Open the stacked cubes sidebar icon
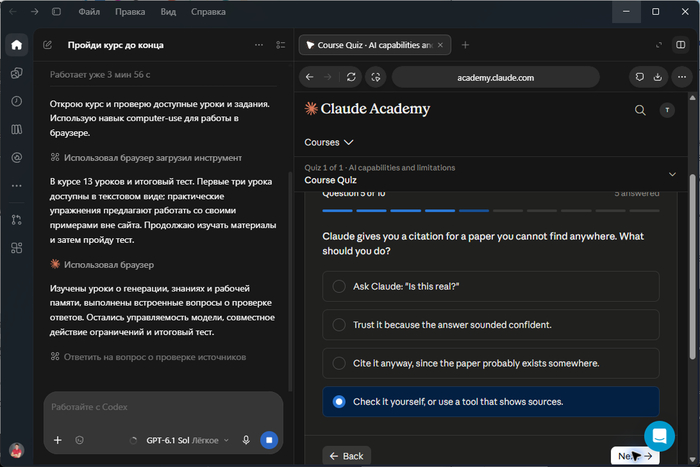 click(17, 73)
